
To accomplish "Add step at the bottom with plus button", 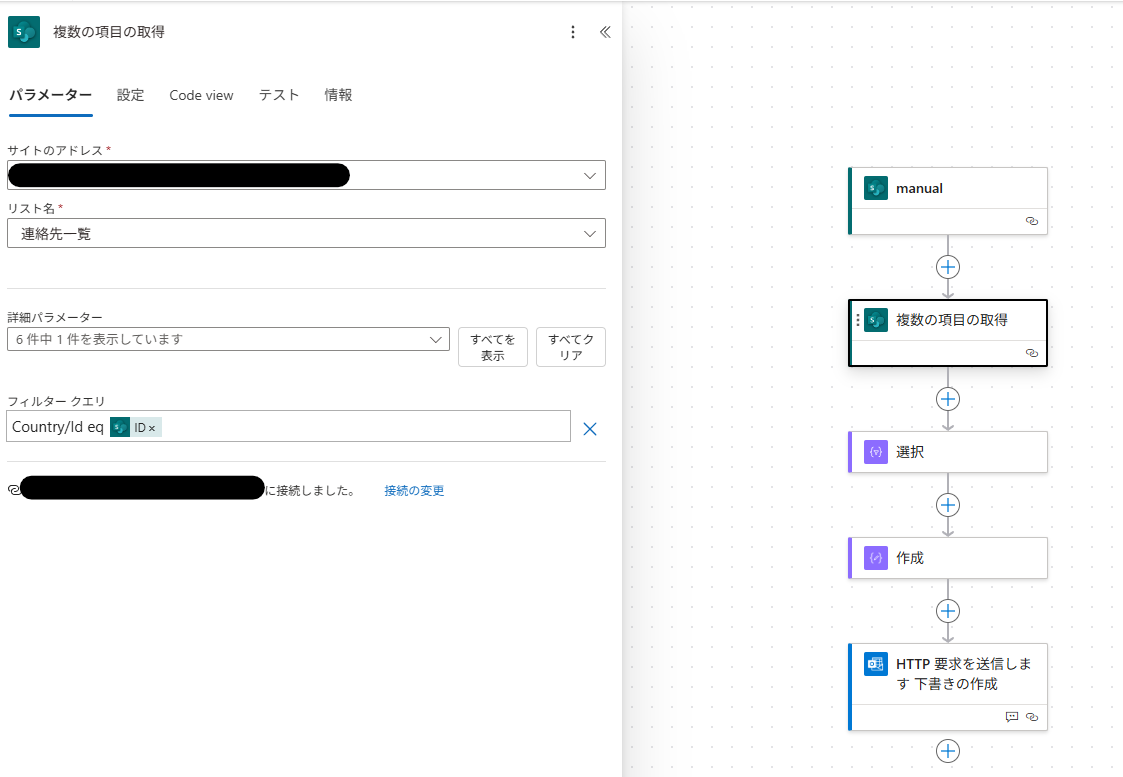I will click(948, 751).
